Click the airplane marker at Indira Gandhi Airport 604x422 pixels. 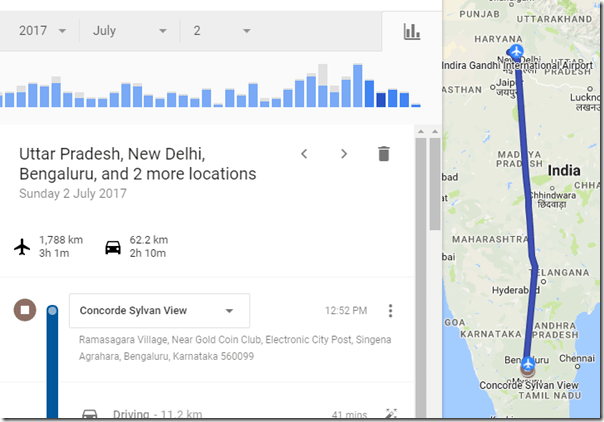coord(515,52)
